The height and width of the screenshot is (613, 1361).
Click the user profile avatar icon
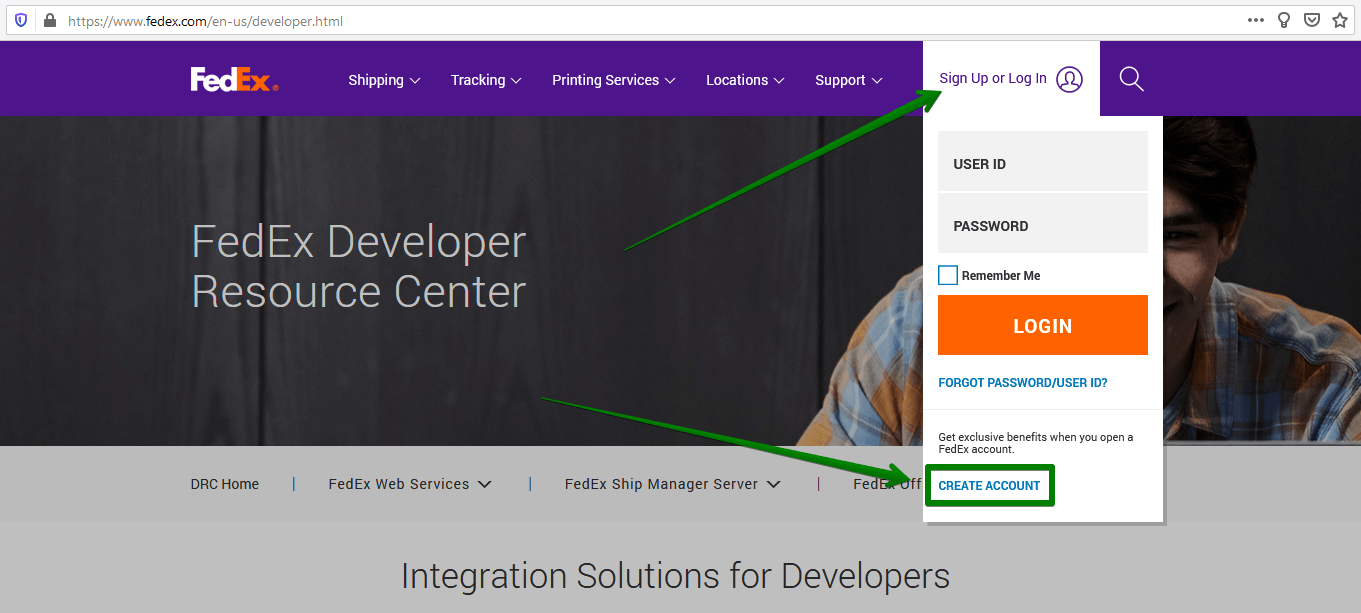click(1070, 79)
